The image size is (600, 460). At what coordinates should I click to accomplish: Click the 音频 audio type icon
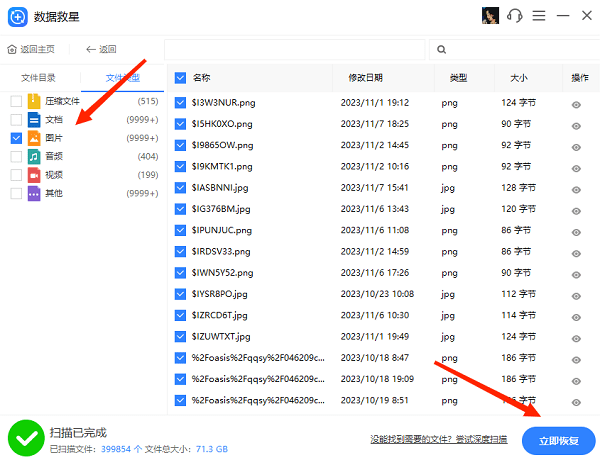[34, 157]
